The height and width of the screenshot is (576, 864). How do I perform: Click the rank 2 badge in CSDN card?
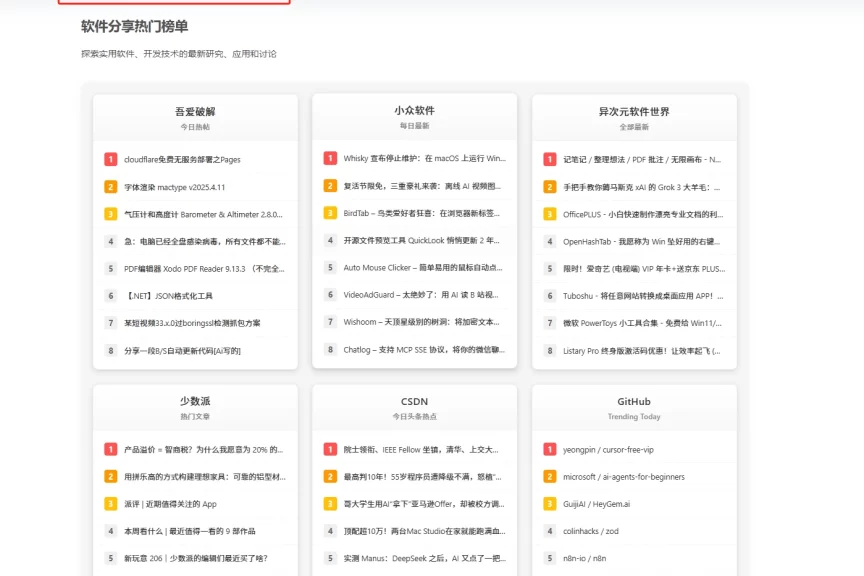pyautogui.click(x=330, y=476)
